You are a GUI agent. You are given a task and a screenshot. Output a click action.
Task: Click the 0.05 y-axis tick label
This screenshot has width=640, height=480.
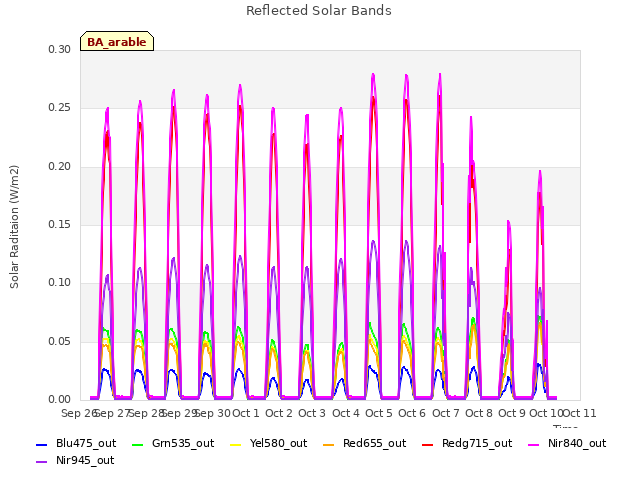[60, 341]
